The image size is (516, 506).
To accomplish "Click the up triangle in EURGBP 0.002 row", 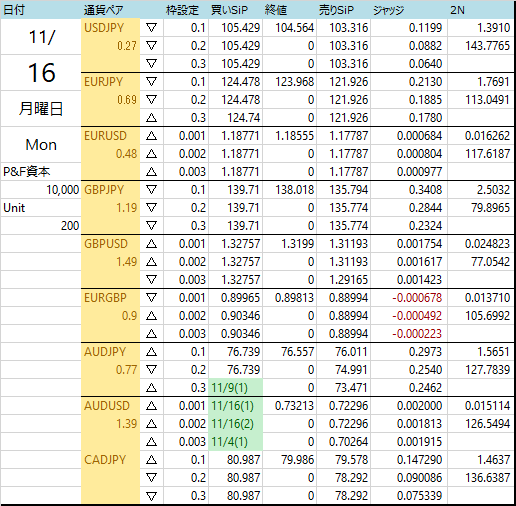I will 151,316.
